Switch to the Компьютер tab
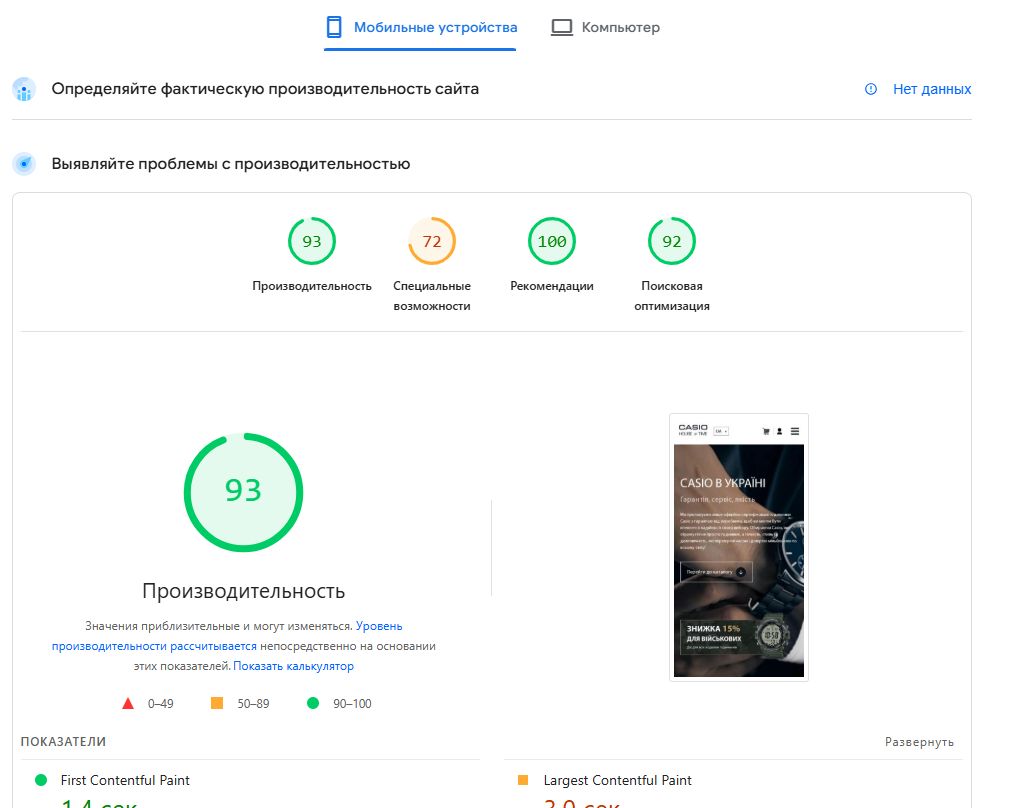The width and height of the screenshot is (1011, 808). click(x=605, y=28)
